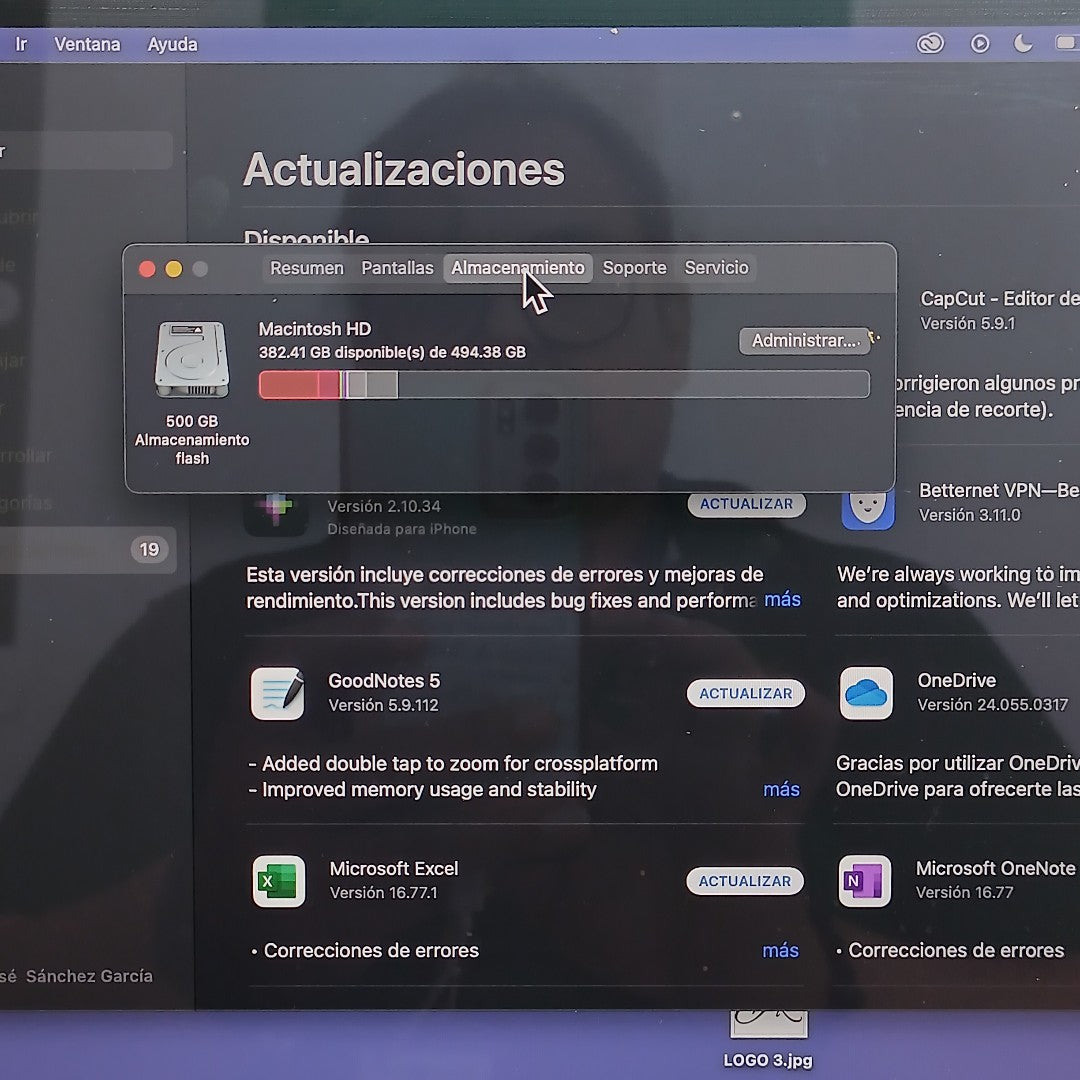
Task: Click the GoodNotes 5 app icon
Action: (x=277, y=693)
